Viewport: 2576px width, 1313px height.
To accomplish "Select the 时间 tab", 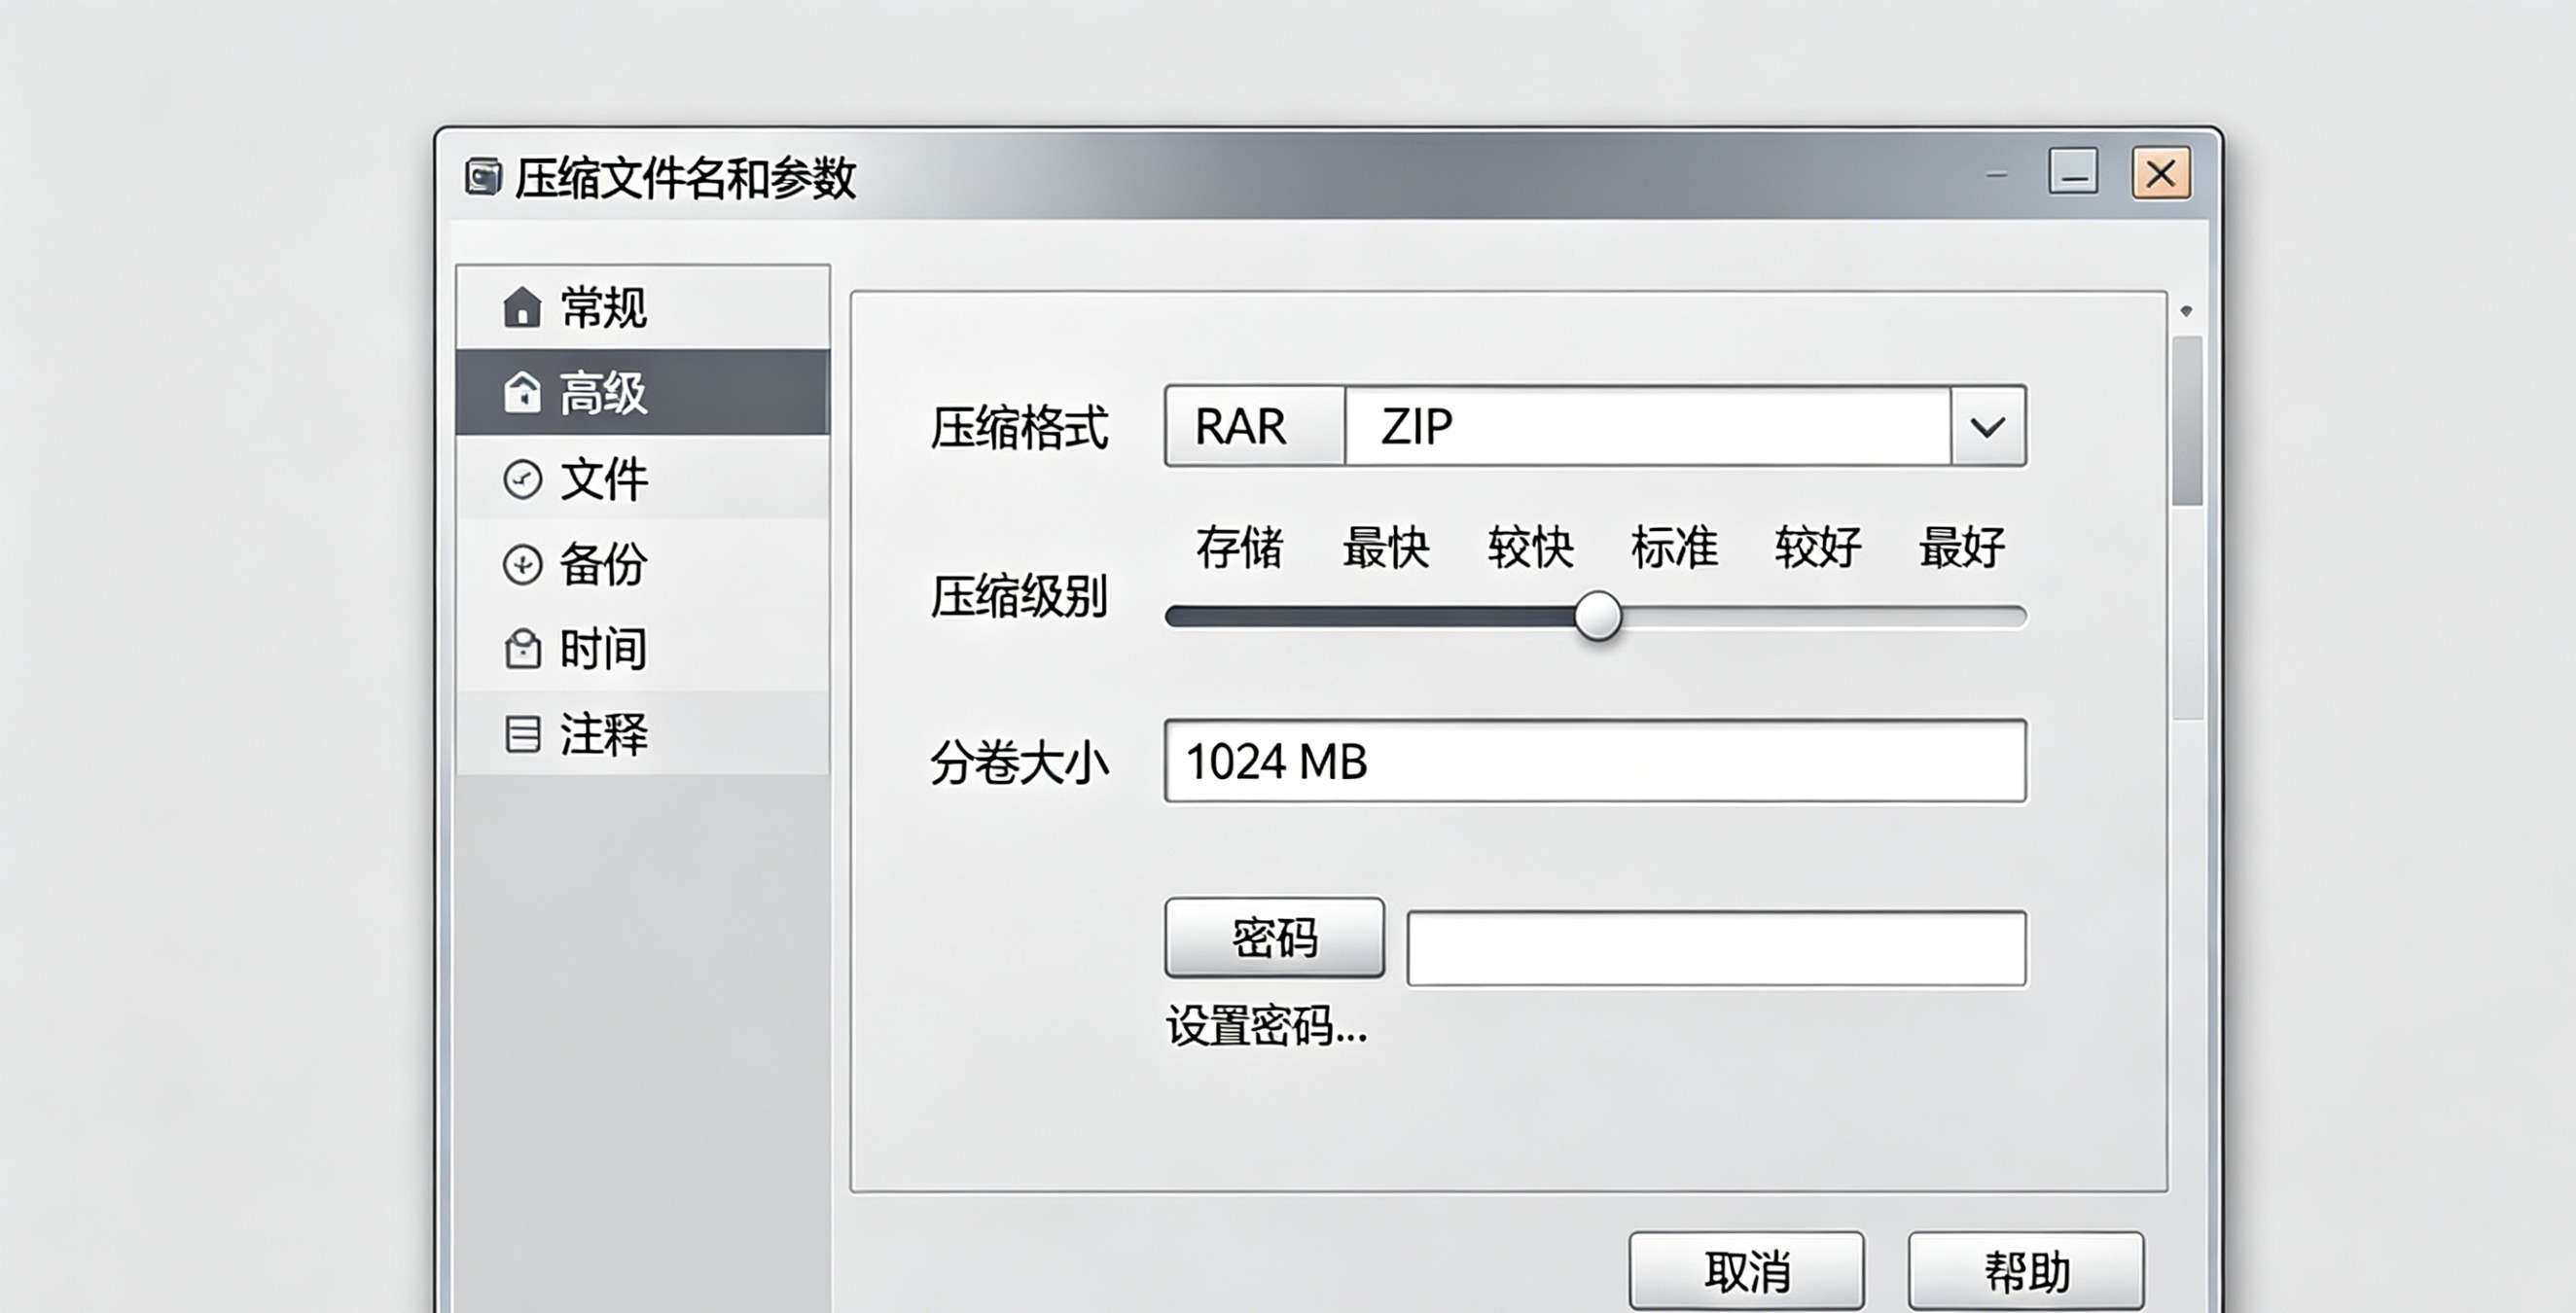I will click(x=643, y=649).
